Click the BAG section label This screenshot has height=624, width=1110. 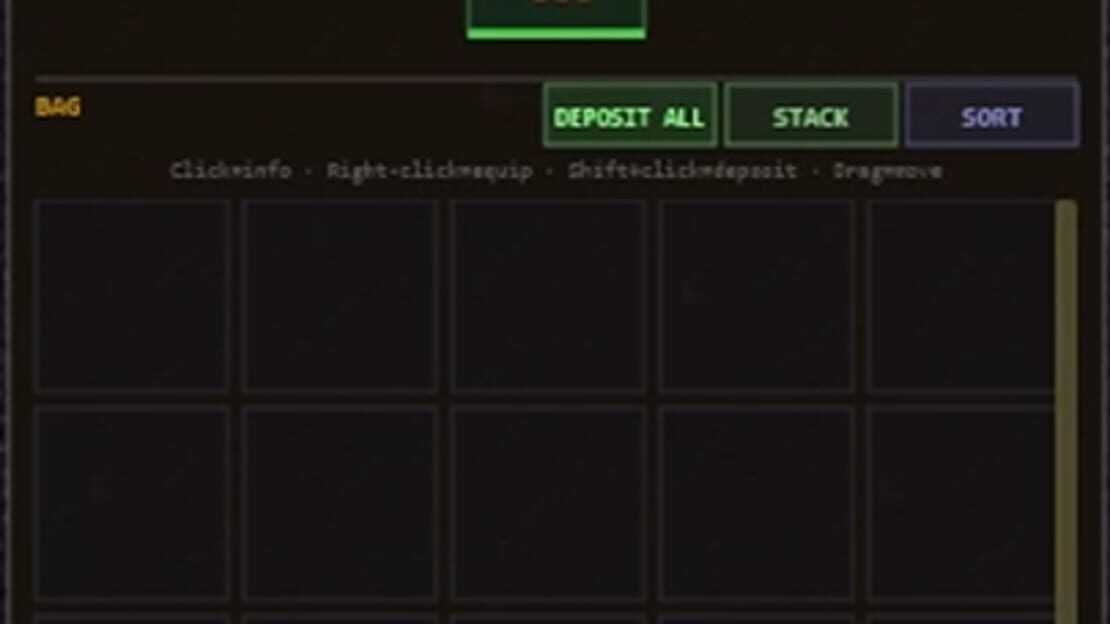58,108
